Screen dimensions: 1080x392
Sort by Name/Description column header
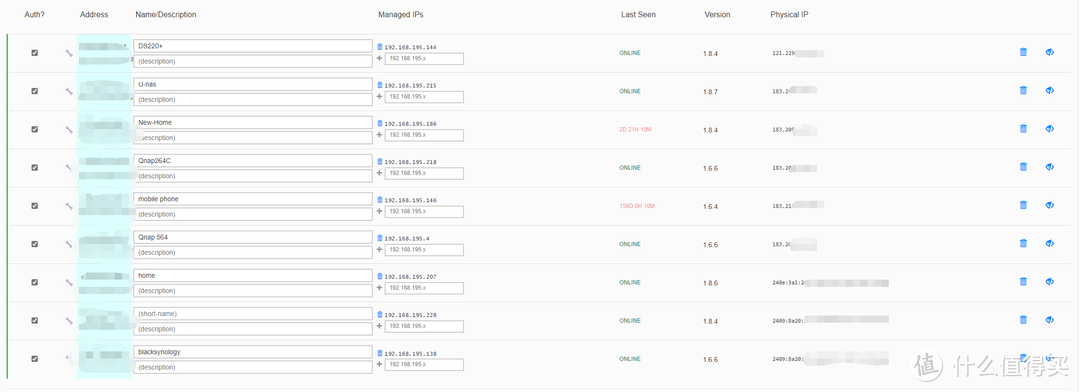[165, 14]
